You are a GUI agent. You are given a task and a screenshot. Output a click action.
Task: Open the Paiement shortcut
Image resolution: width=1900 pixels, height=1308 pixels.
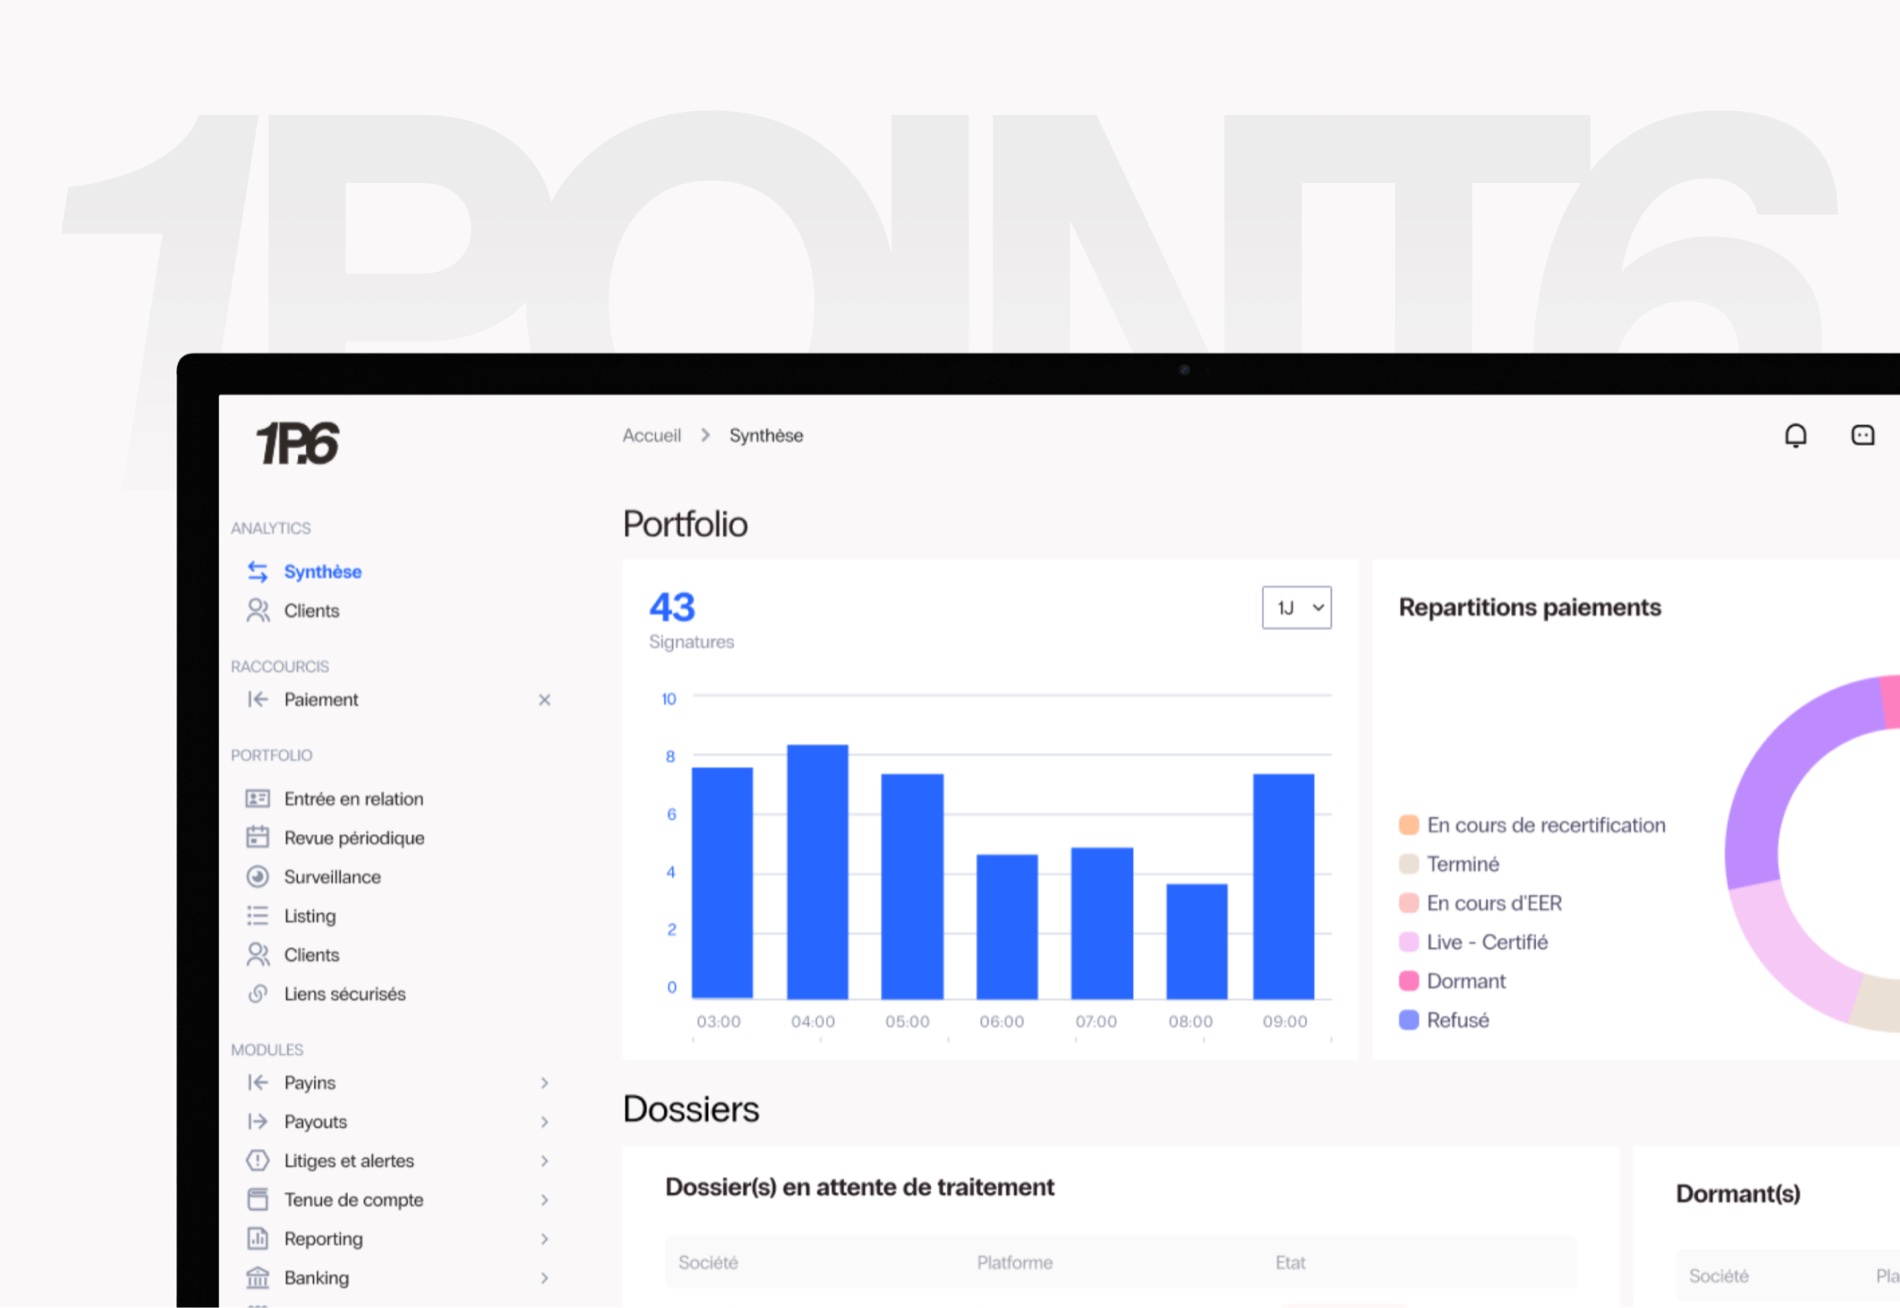321,699
